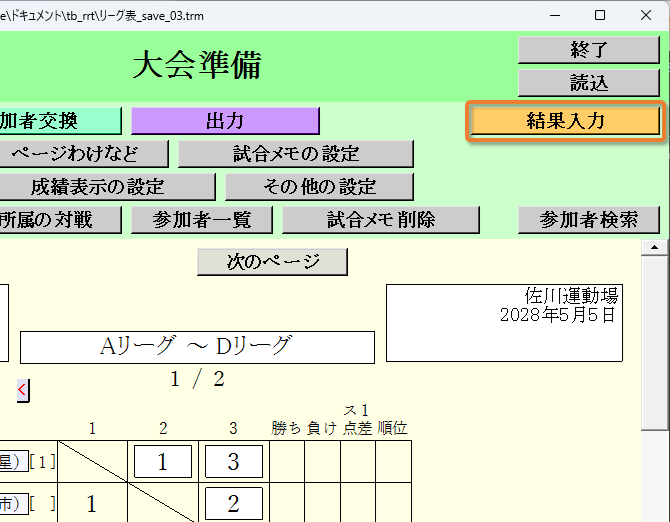Open 成績表示の設定
Screen dimensions: 670x522
[107, 187]
